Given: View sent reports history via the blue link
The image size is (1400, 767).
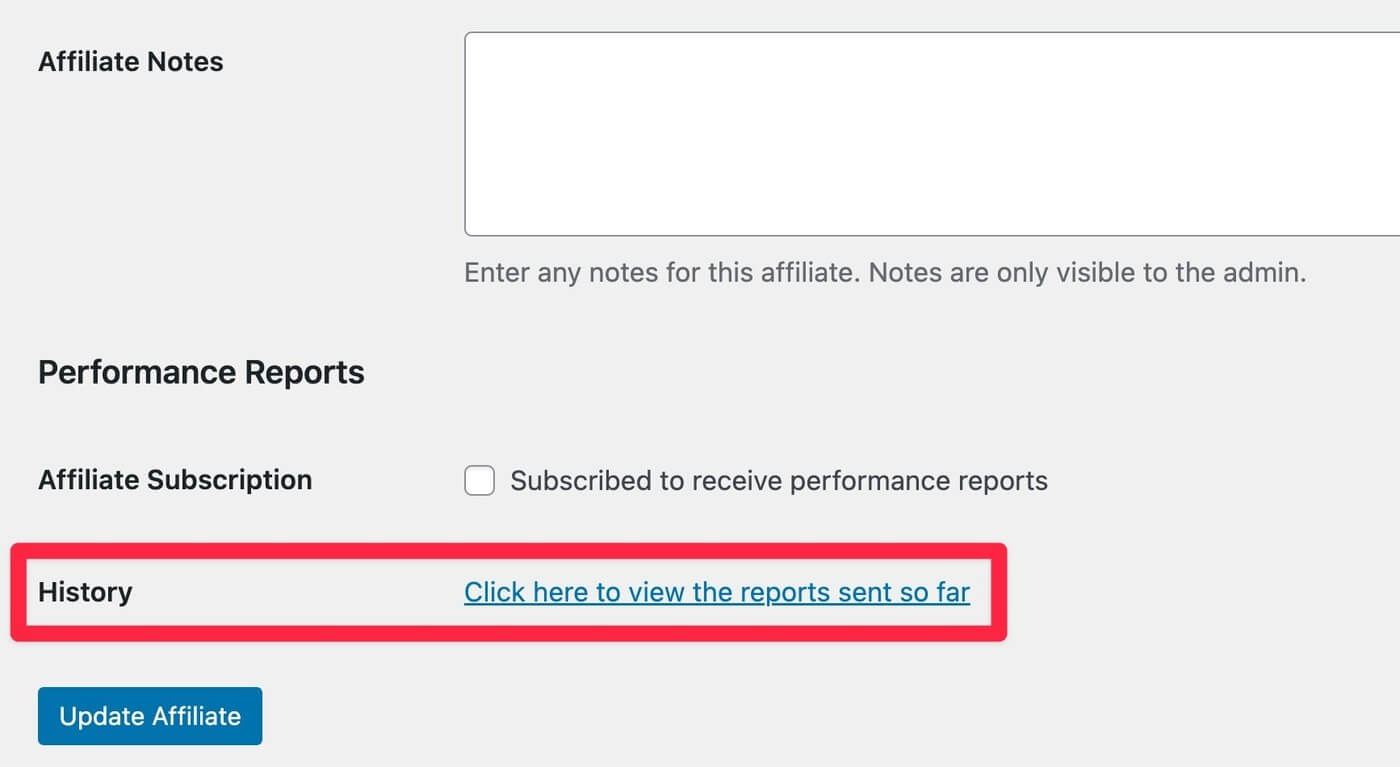Looking at the screenshot, I should 717,592.
